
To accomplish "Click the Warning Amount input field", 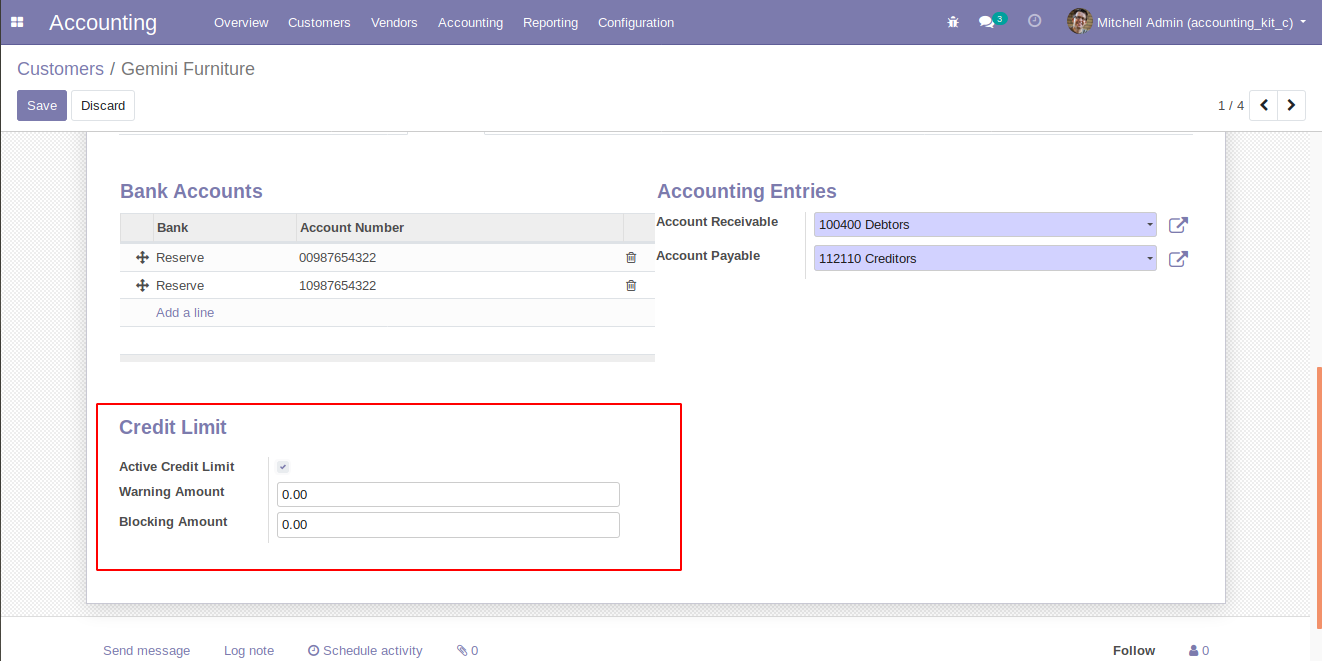I will pos(448,495).
